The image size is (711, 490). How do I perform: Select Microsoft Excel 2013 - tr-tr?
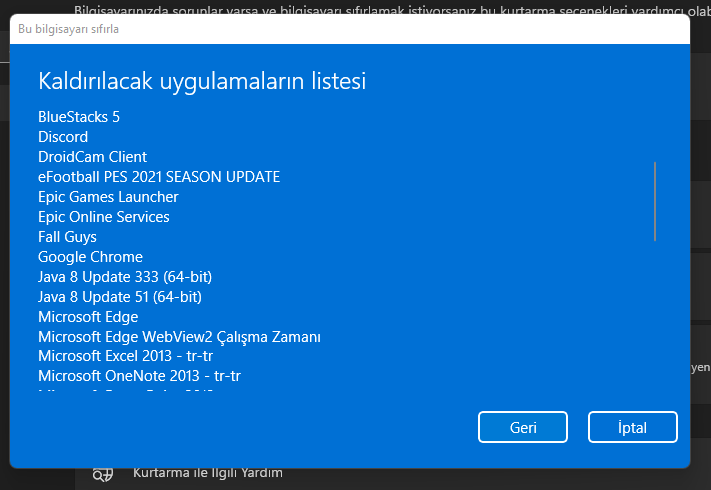(x=126, y=356)
